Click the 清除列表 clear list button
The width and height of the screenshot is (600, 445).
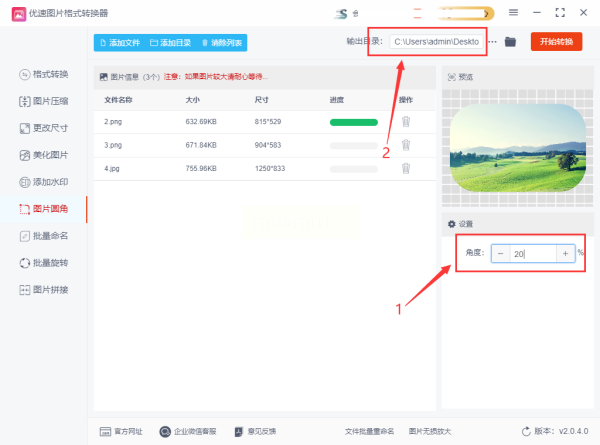point(222,42)
